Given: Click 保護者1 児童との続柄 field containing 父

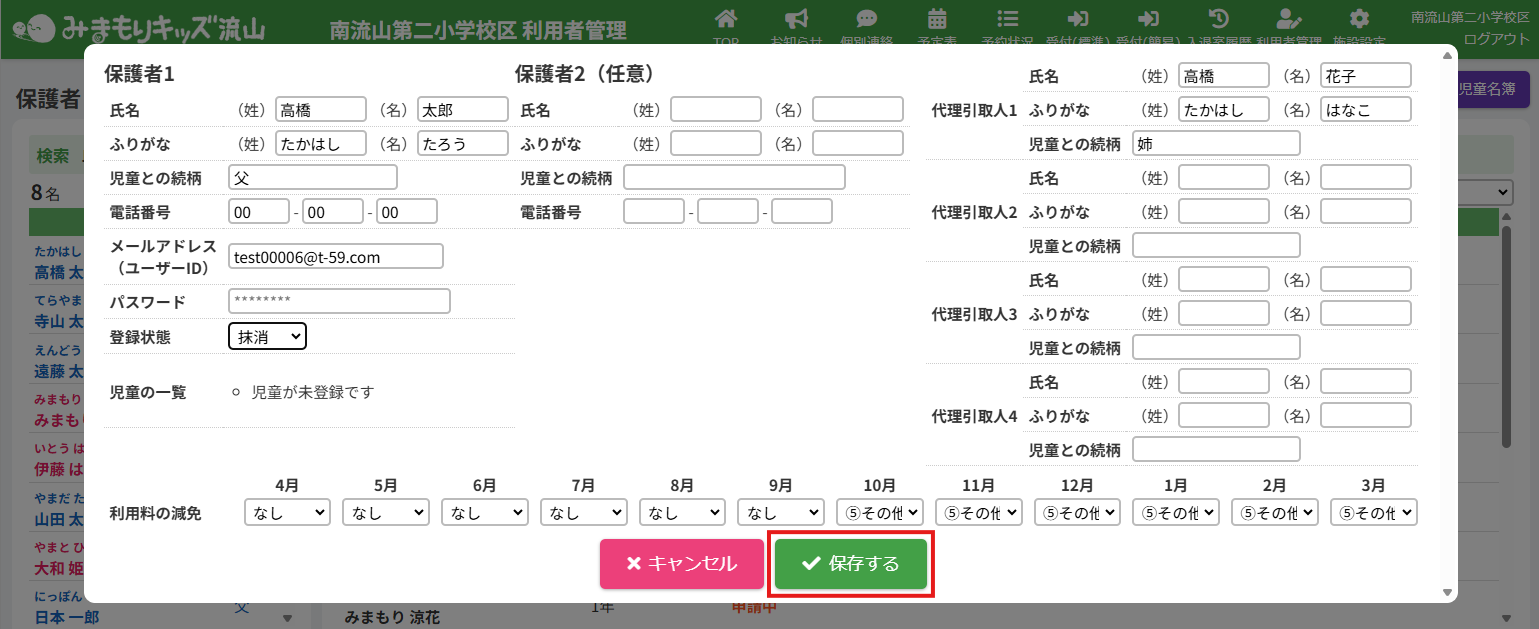Looking at the screenshot, I should [x=312, y=178].
